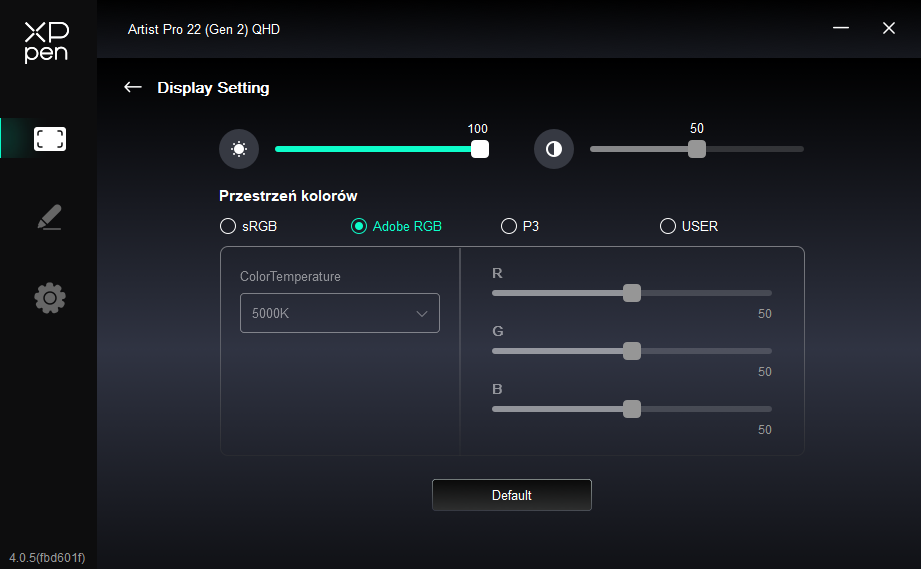Click the XPPen logo in sidebar
Viewport: 921px width, 569px height.
(x=46, y=42)
